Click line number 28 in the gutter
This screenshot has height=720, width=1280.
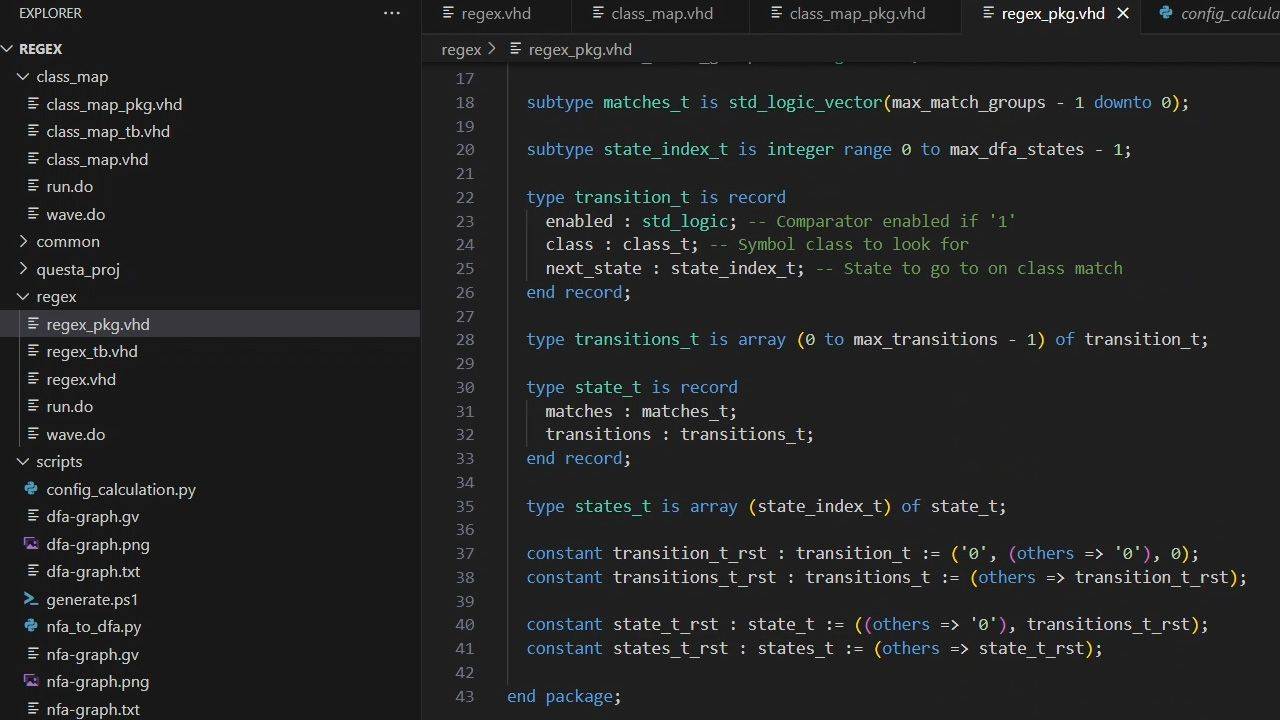point(464,339)
